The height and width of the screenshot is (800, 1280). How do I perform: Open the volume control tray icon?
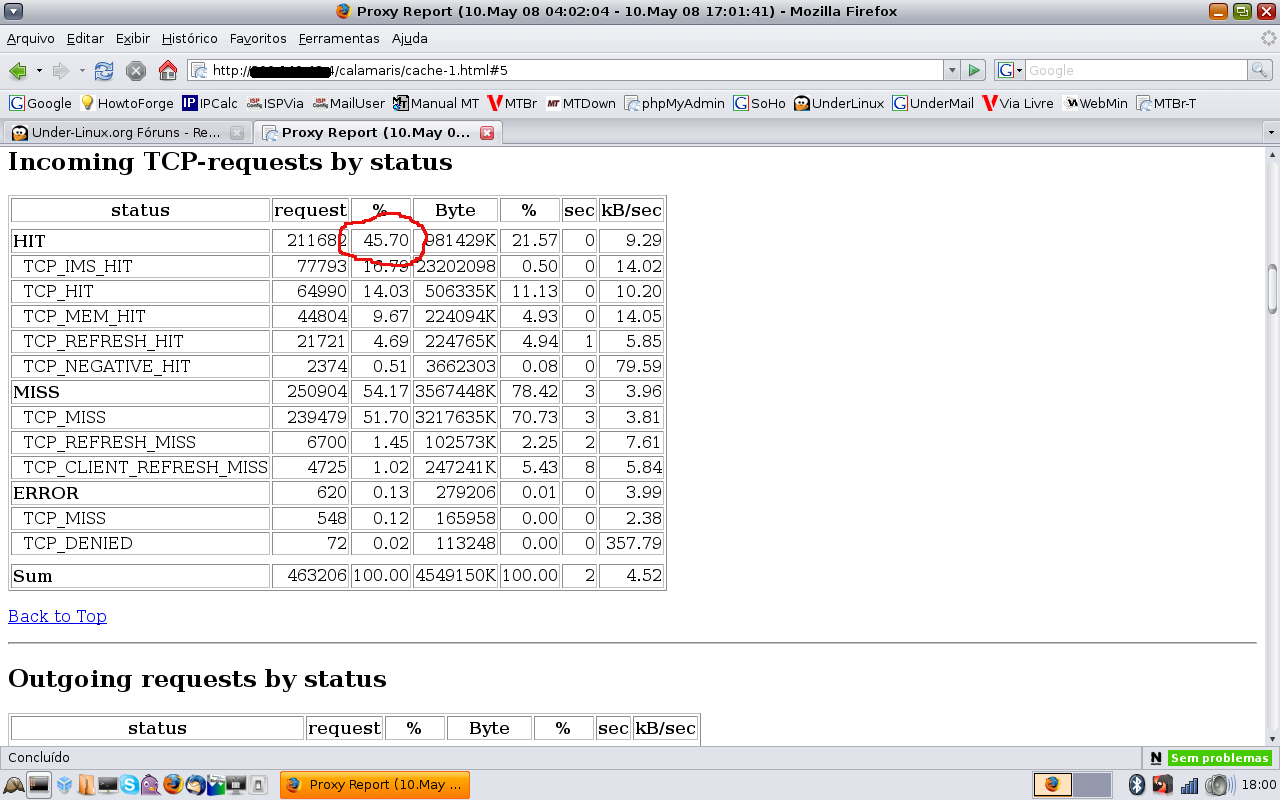tap(1218, 785)
